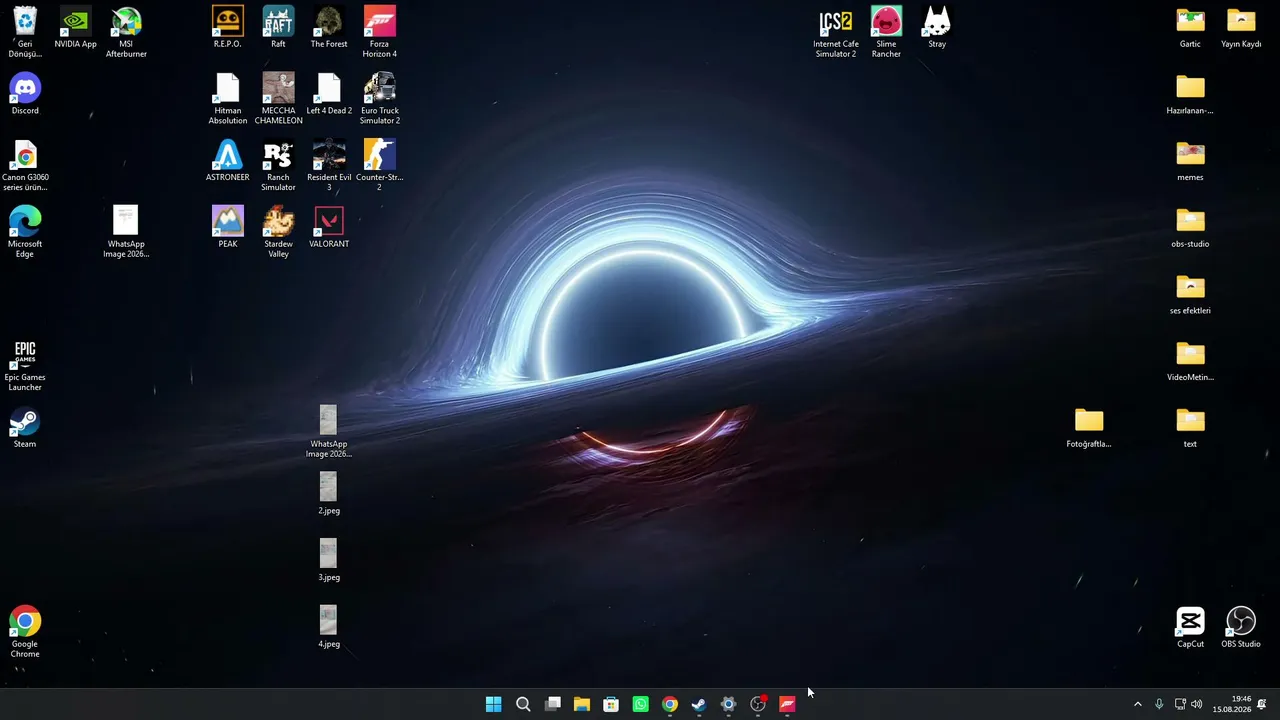The height and width of the screenshot is (720, 1280).
Task: Open the Windows Start menu
Action: click(x=494, y=704)
